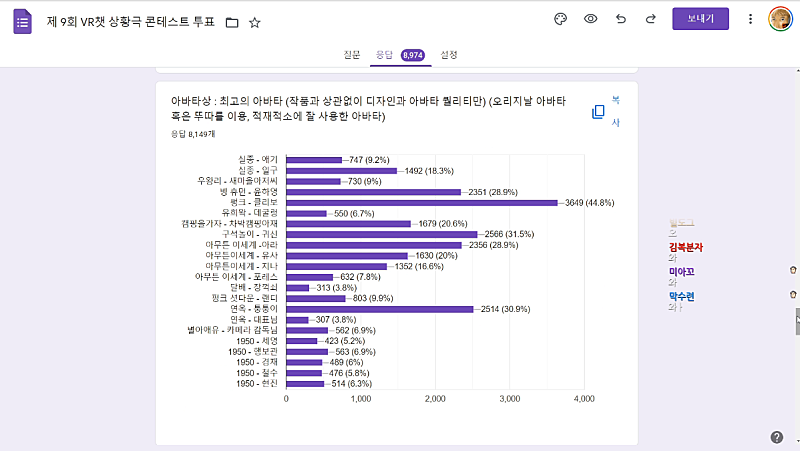Click the 1950 - 세영 row label
The width and height of the screenshot is (800, 451).
click(x=257, y=341)
